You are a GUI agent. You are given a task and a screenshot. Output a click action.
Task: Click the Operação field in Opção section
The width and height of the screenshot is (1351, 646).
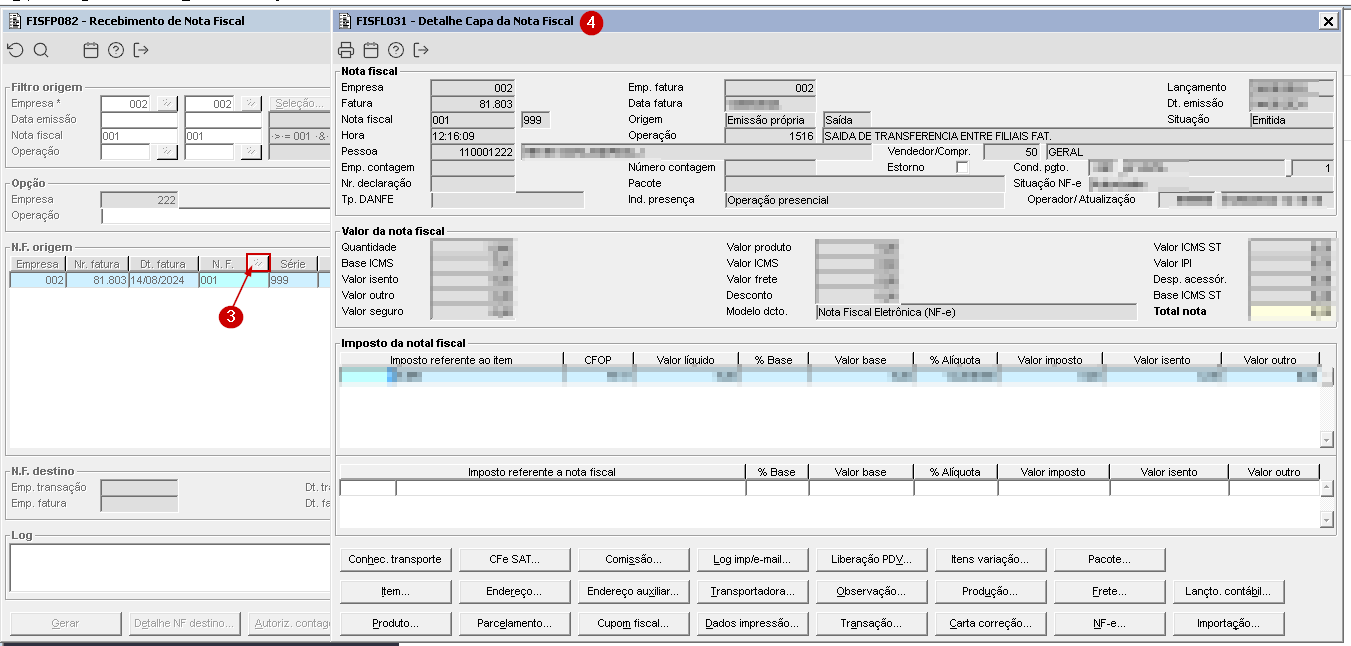tap(216, 215)
